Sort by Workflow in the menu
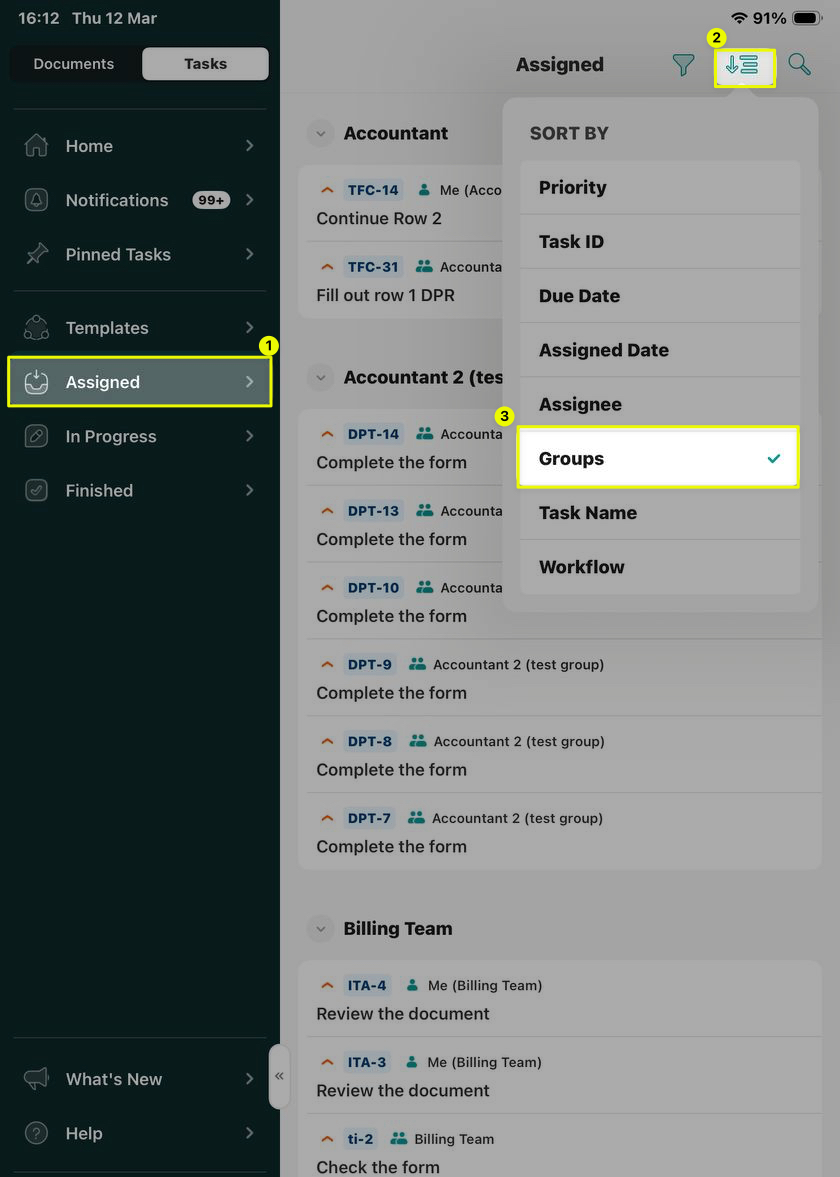 point(658,567)
